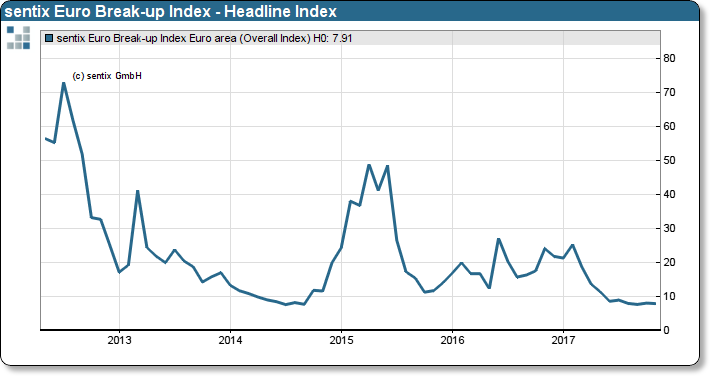710x376 pixels.
Task: Click the '(c) sentix GmbH' copyright label
Action: click(107, 76)
